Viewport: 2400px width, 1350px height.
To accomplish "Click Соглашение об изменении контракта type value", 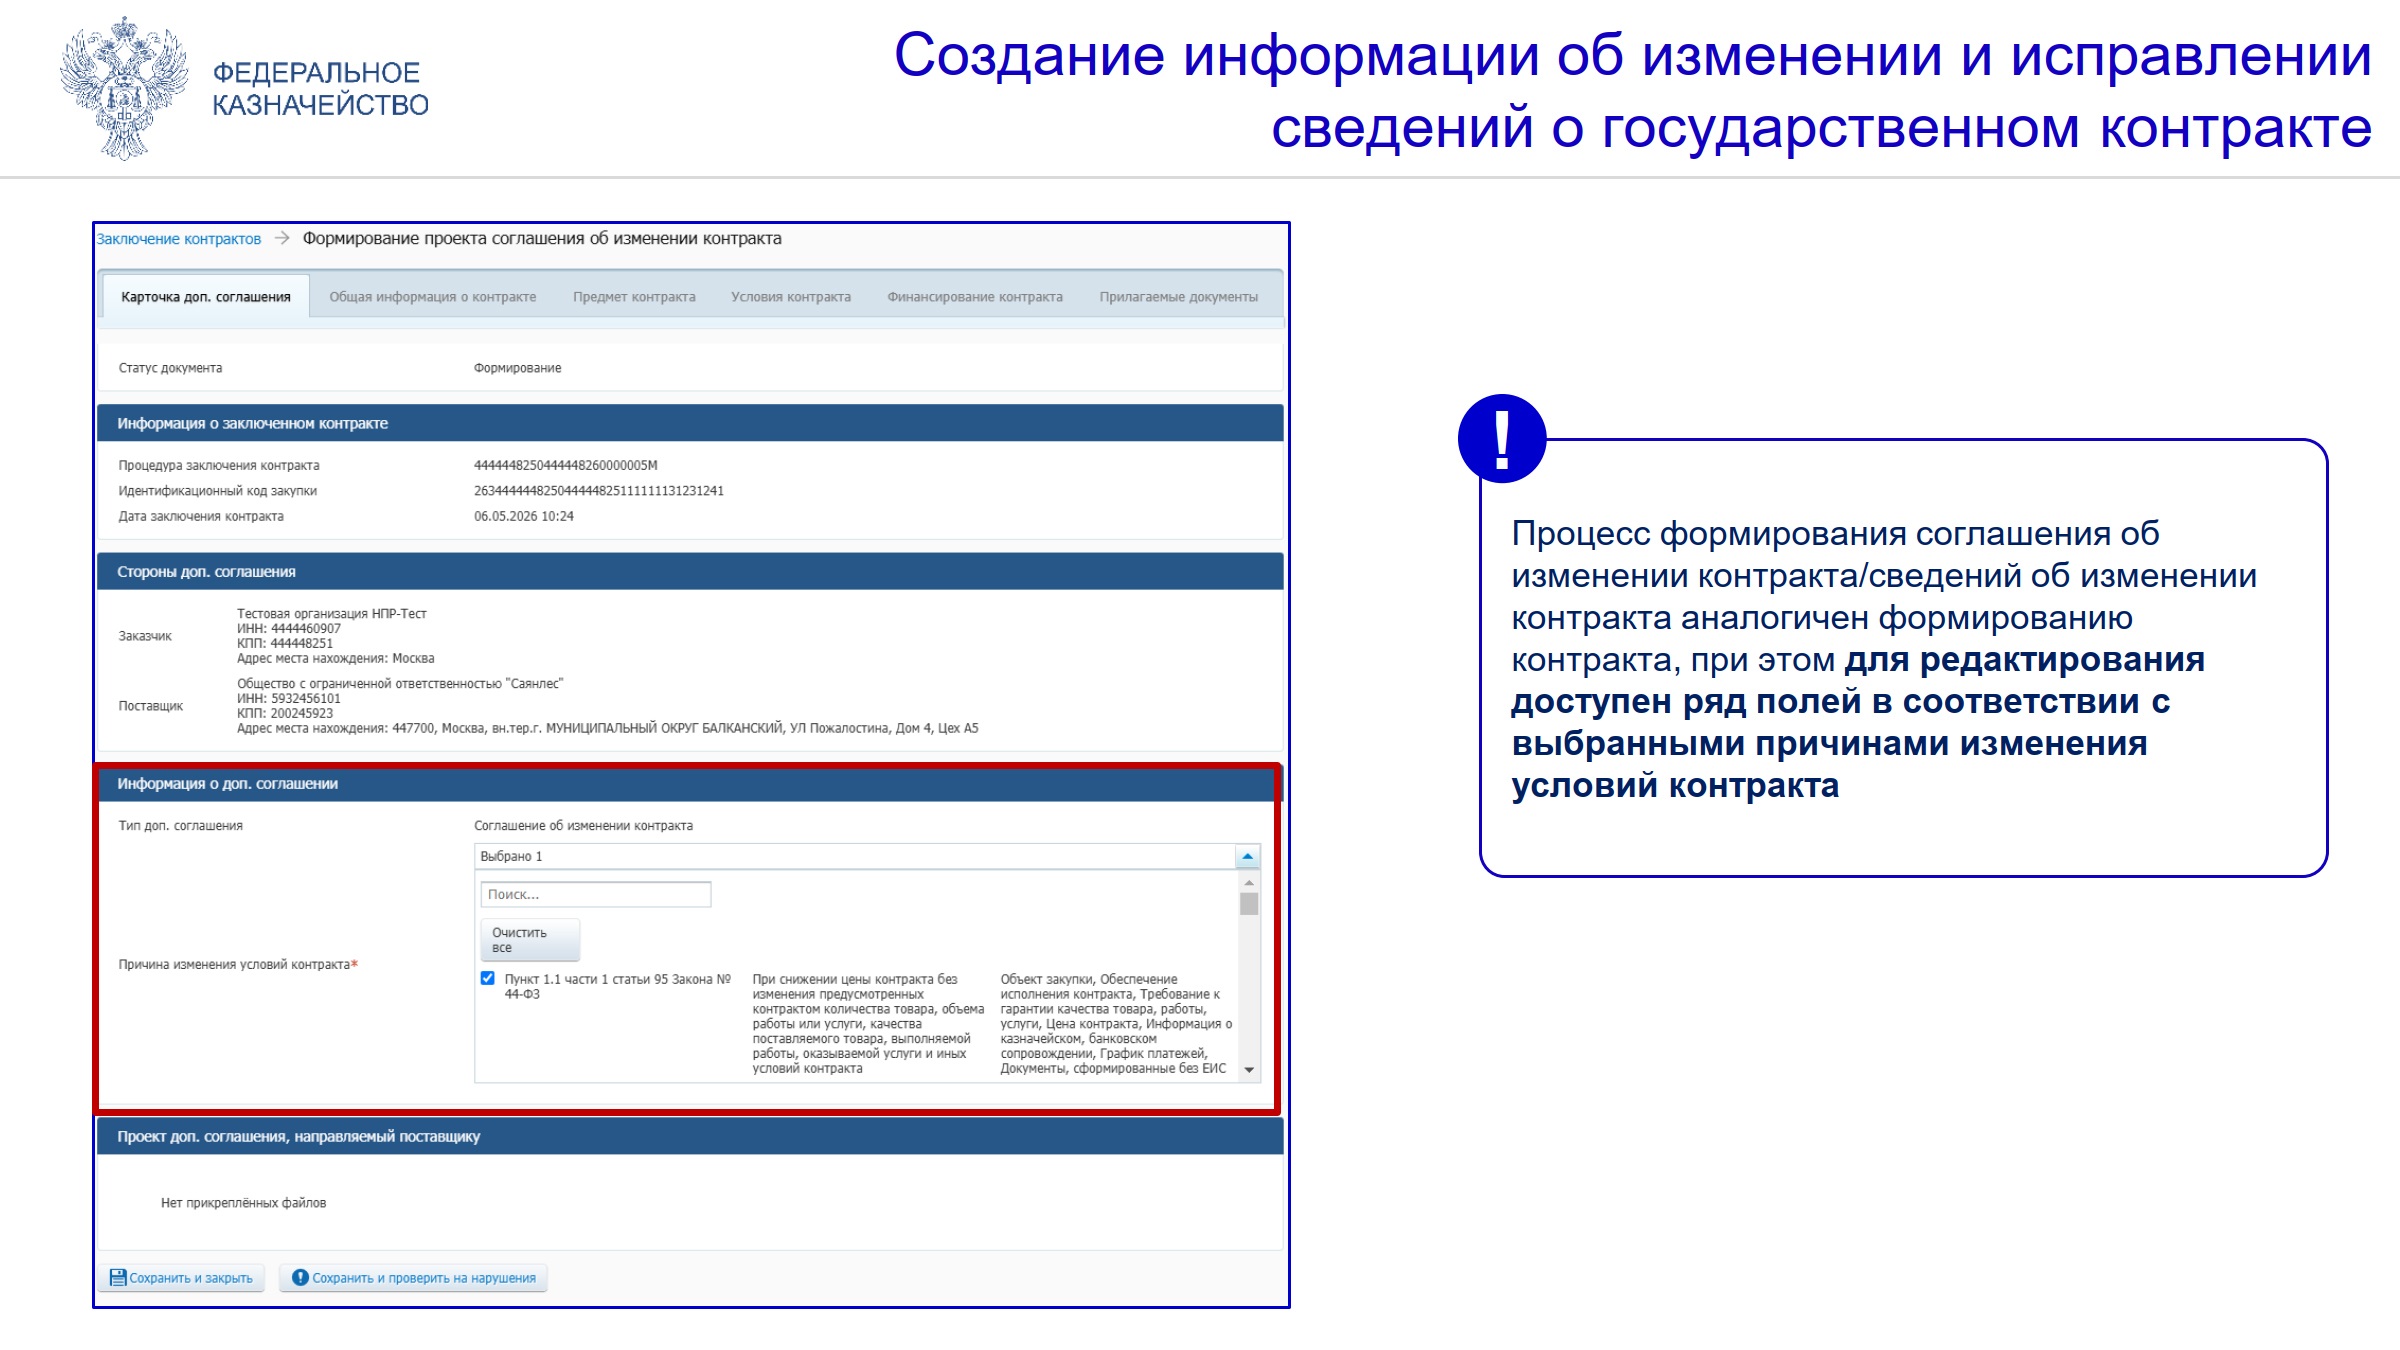I will pyautogui.click(x=584, y=826).
